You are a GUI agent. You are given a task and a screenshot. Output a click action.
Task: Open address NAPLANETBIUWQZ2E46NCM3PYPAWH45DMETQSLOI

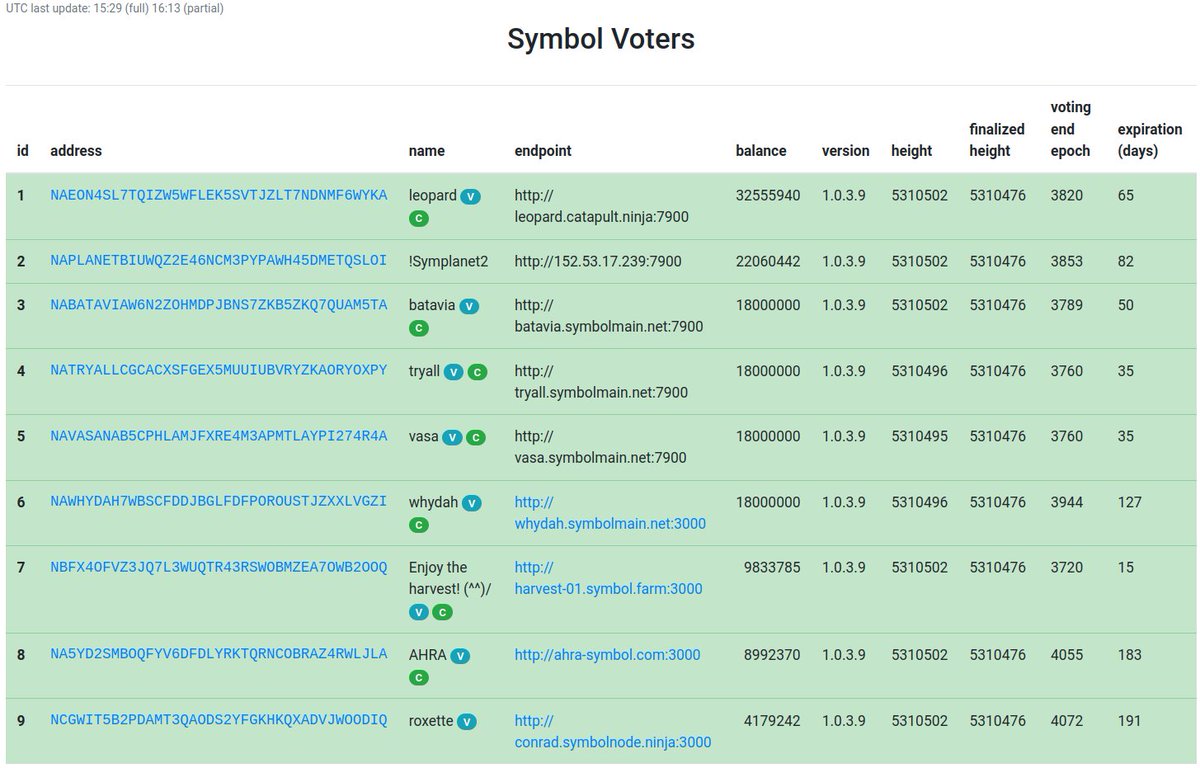pyautogui.click(x=219, y=261)
